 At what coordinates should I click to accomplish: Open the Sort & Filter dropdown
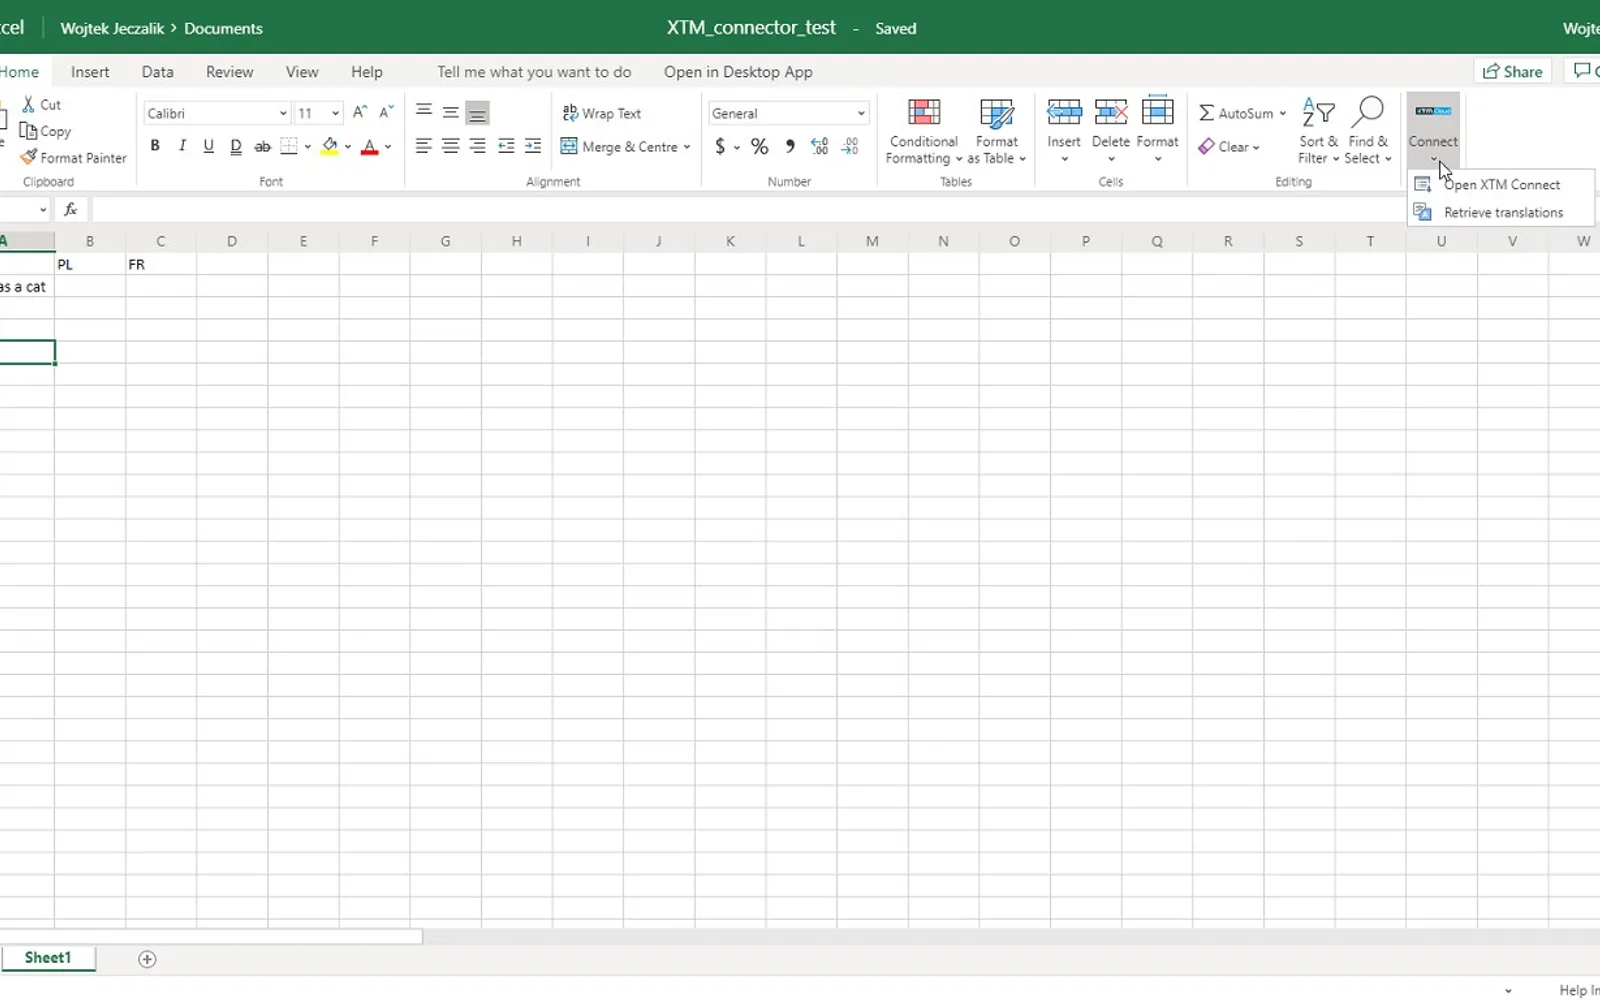click(x=1319, y=131)
